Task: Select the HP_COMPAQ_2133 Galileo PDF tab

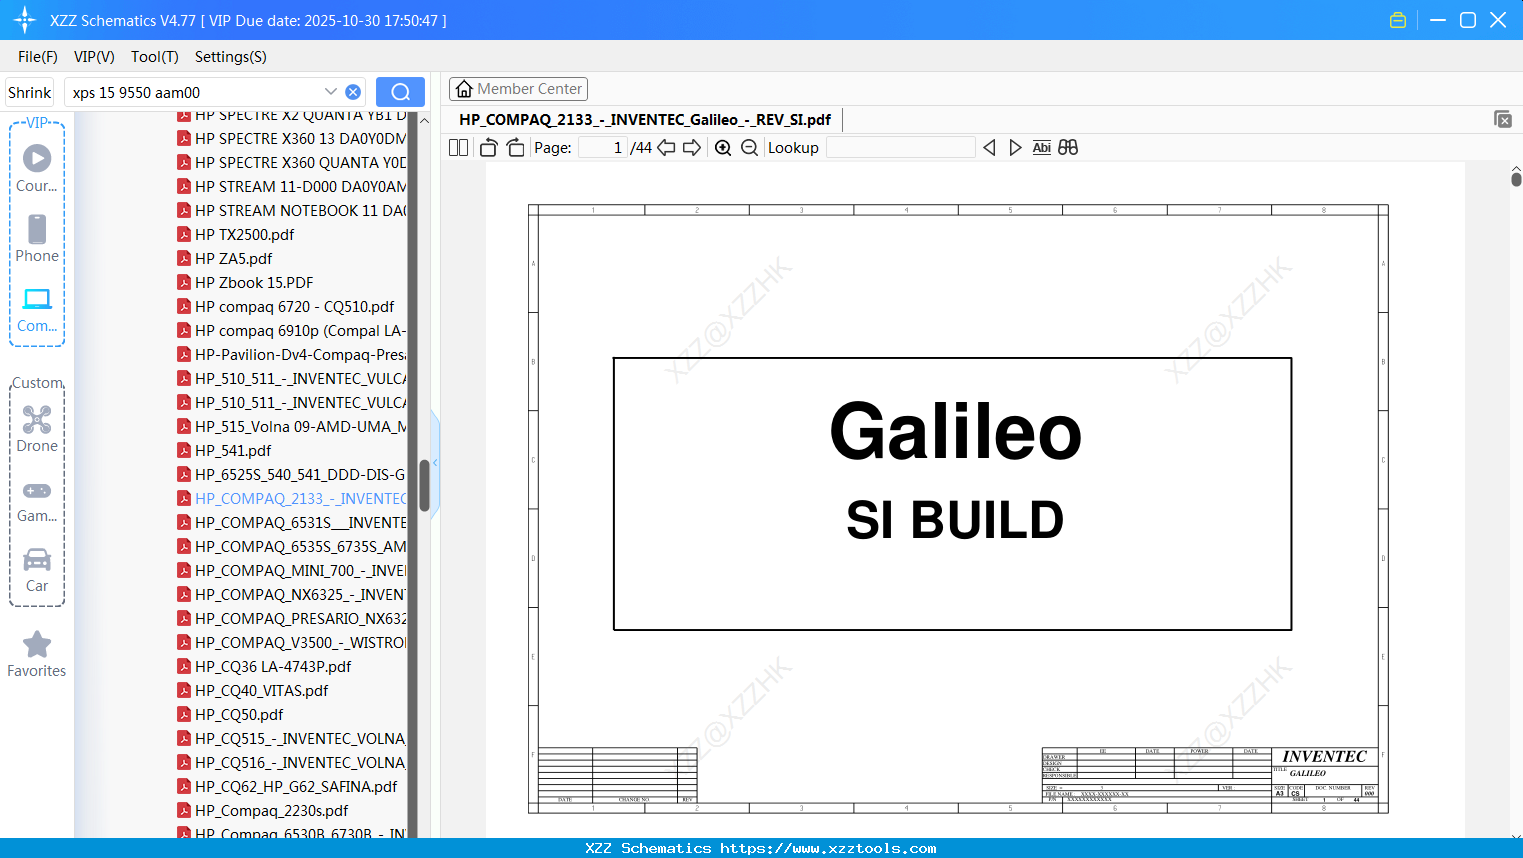Action: pyautogui.click(x=645, y=120)
